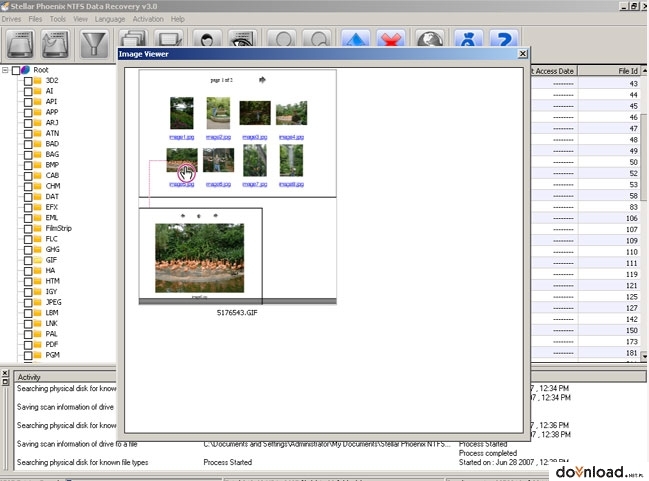This screenshot has width=649, height=481.
Task: Click the person head toolbar icon
Action: point(207,38)
